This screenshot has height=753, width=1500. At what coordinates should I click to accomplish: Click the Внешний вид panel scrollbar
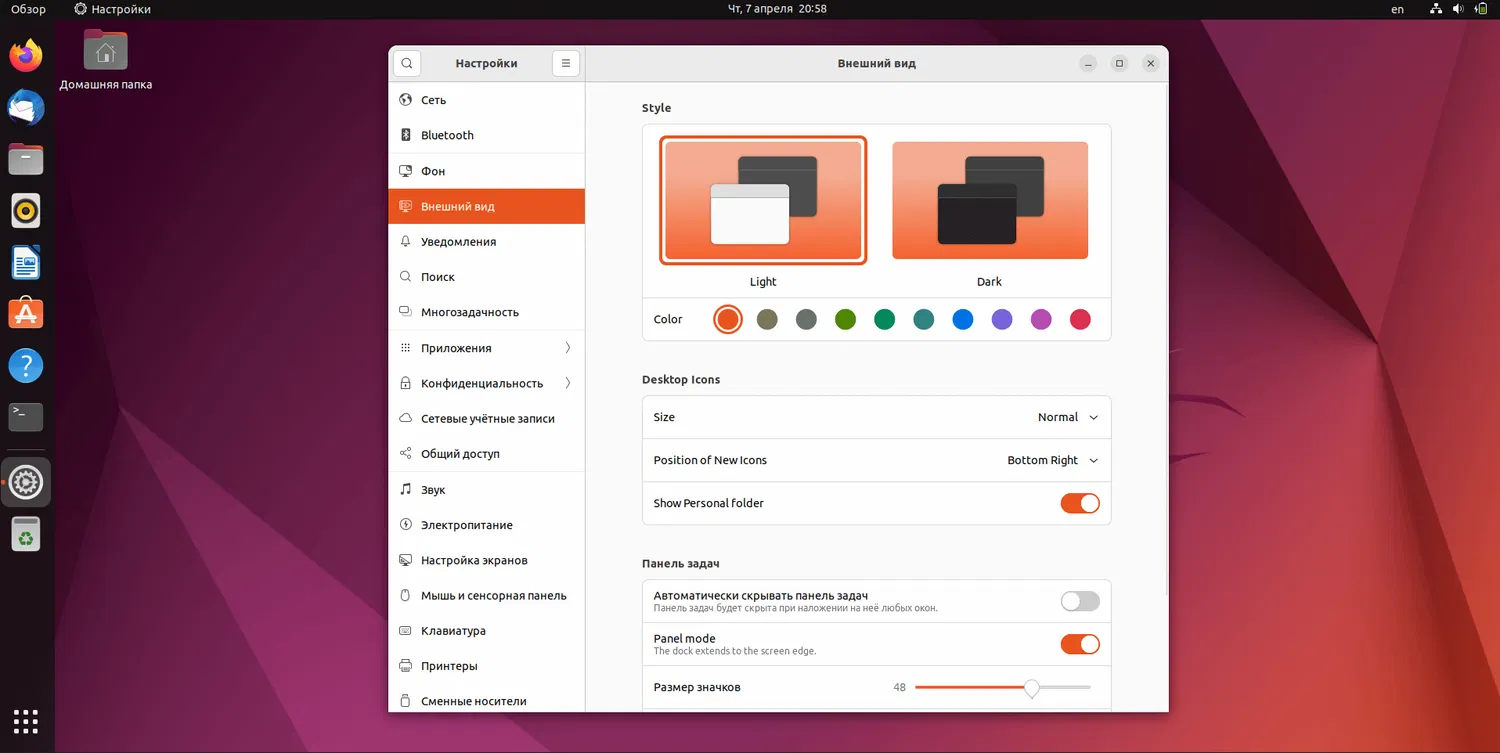click(x=1165, y=340)
